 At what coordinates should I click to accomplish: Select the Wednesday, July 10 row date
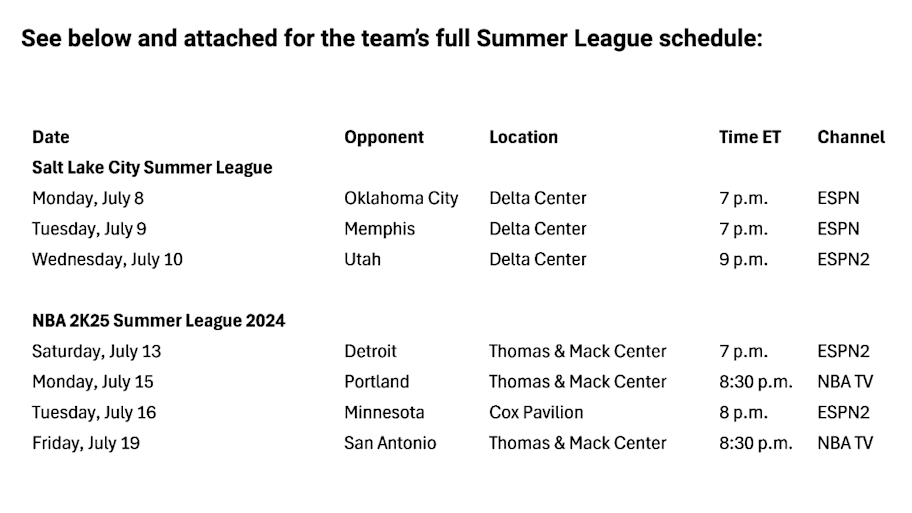tap(107, 259)
